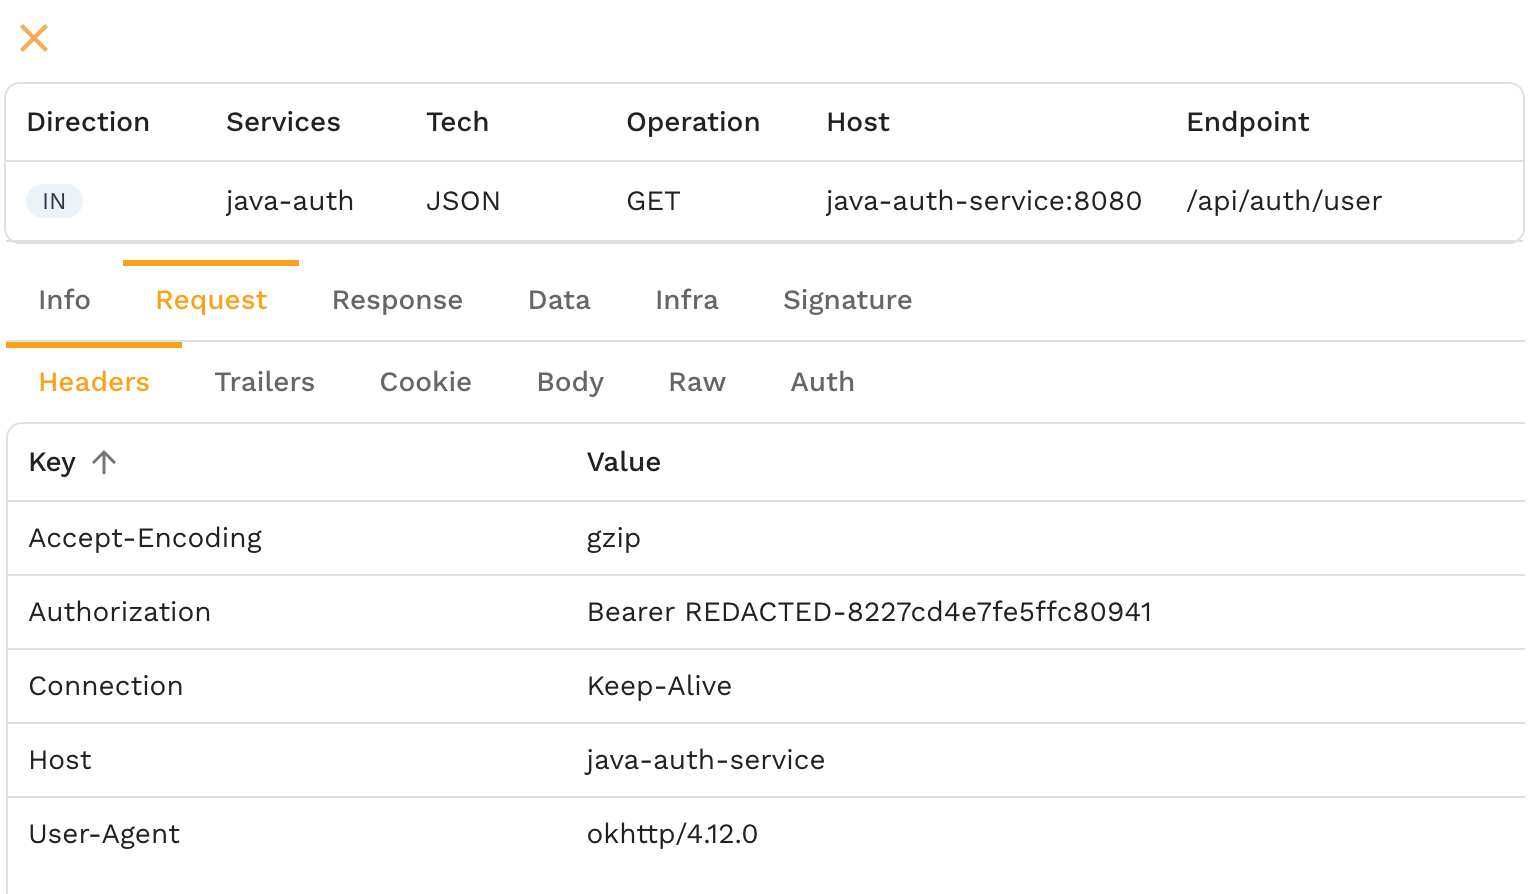
Task: Switch to the Body sub-tab
Action: coord(570,382)
